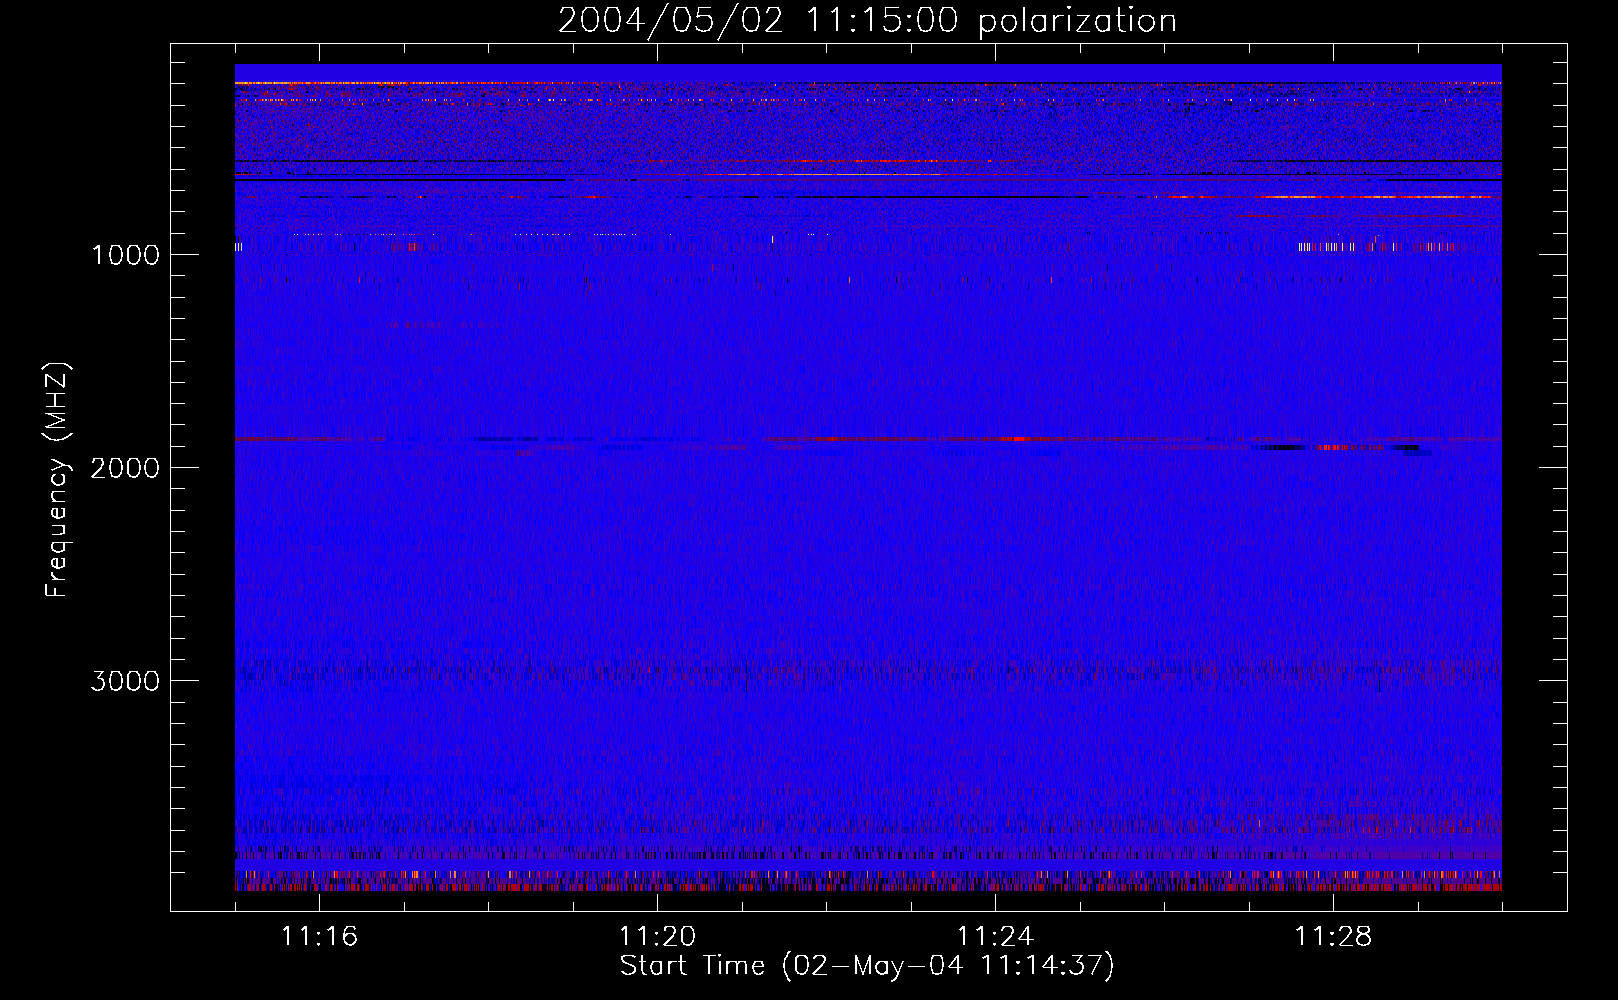The width and height of the screenshot is (1618, 1000).
Task: Click the 2000 frequency tick label
Action: pos(126,468)
